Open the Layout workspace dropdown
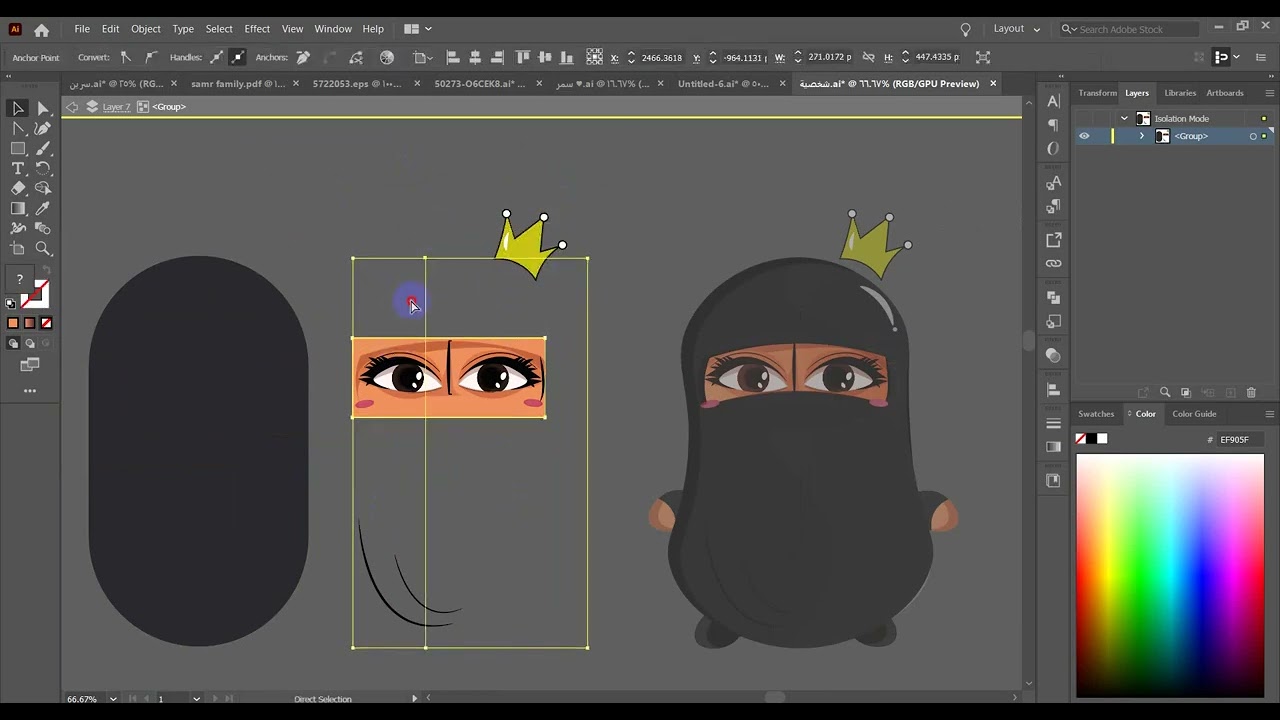This screenshot has width=1280, height=720. click(1017, 29)
